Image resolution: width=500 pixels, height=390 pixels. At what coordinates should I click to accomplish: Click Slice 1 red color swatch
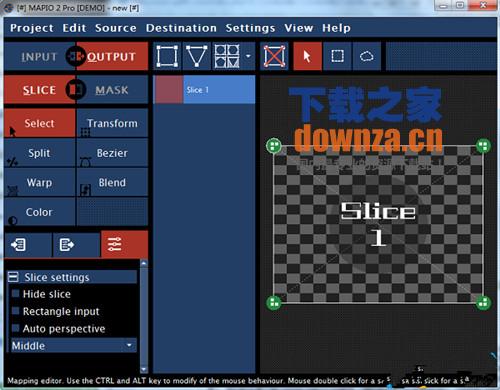[x=169, y=90]
